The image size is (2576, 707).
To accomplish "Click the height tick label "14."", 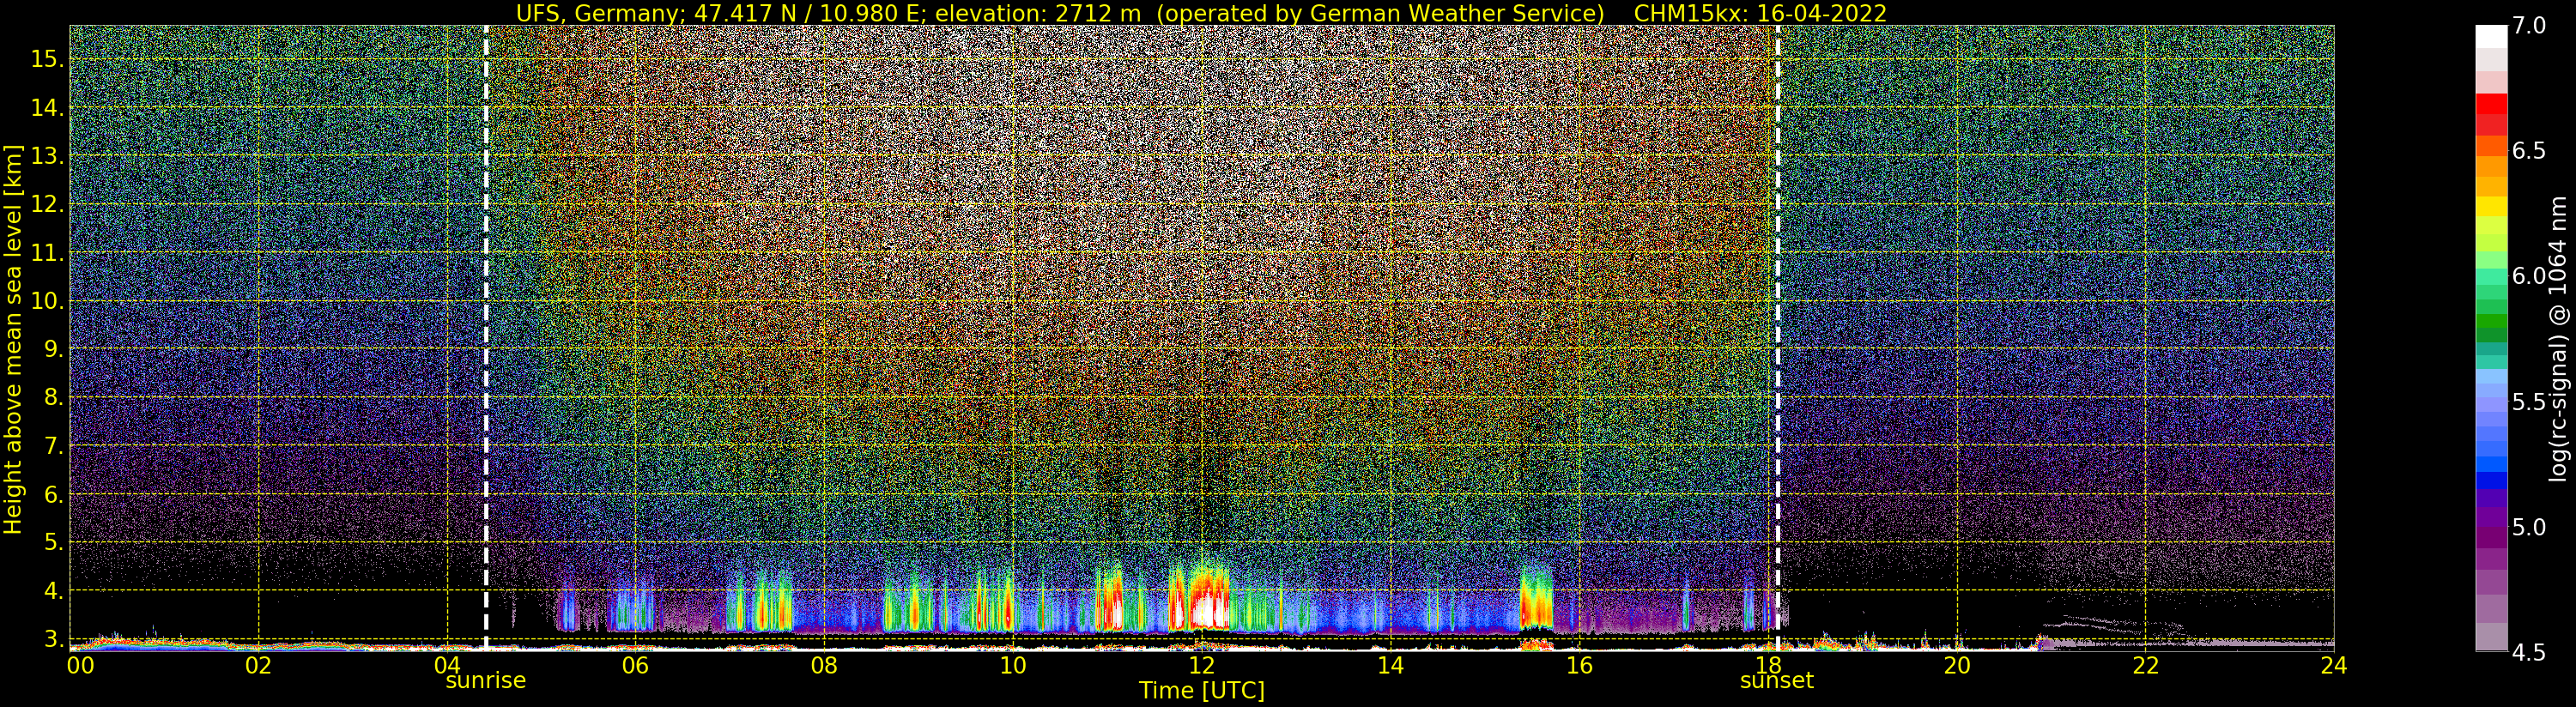I will click(x=47, y=108).
